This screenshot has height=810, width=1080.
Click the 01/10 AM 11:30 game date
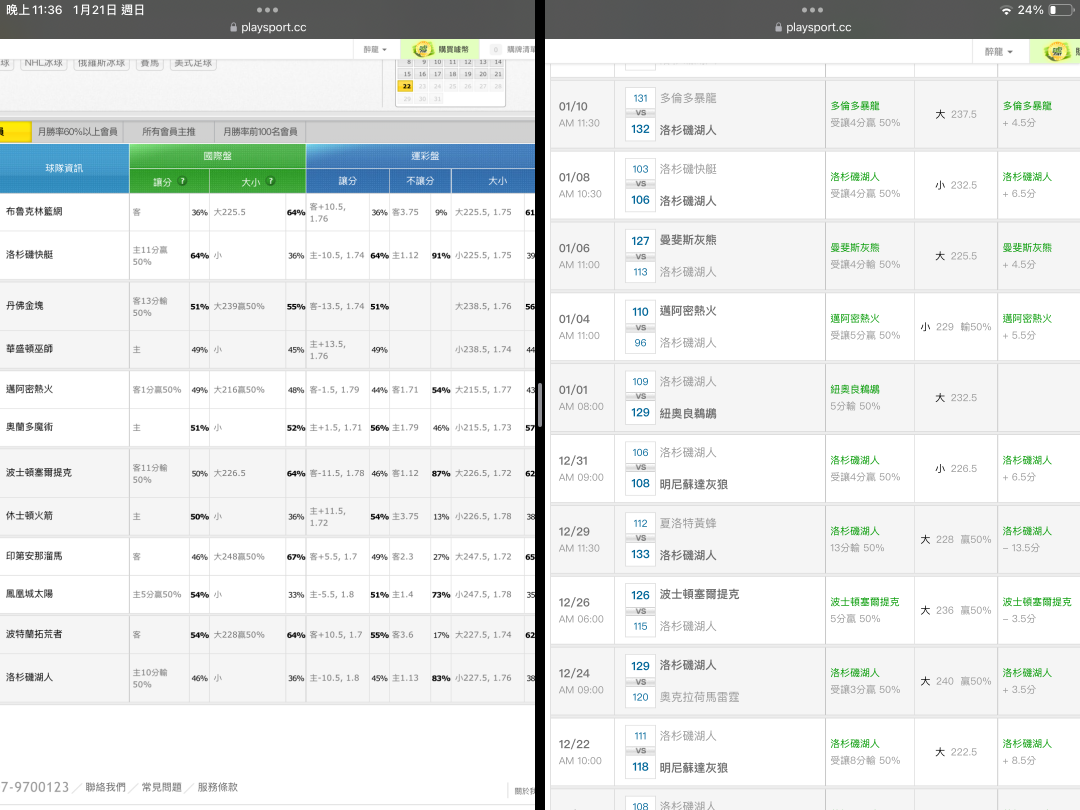(579, 114)
